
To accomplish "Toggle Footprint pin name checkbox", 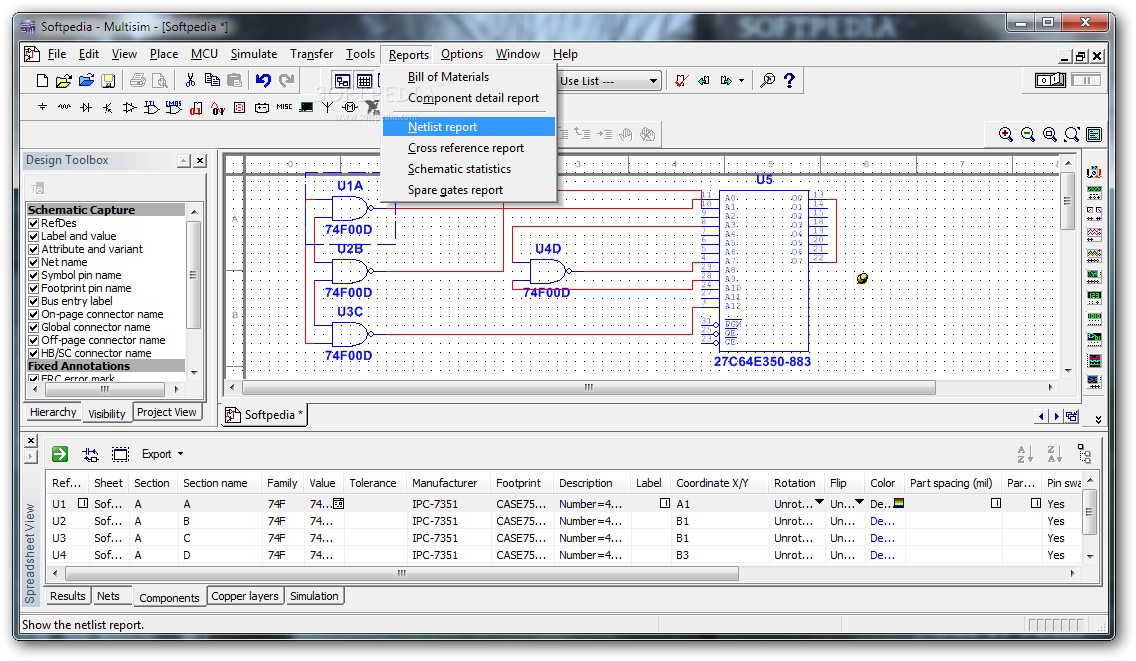I will point(33,288).
